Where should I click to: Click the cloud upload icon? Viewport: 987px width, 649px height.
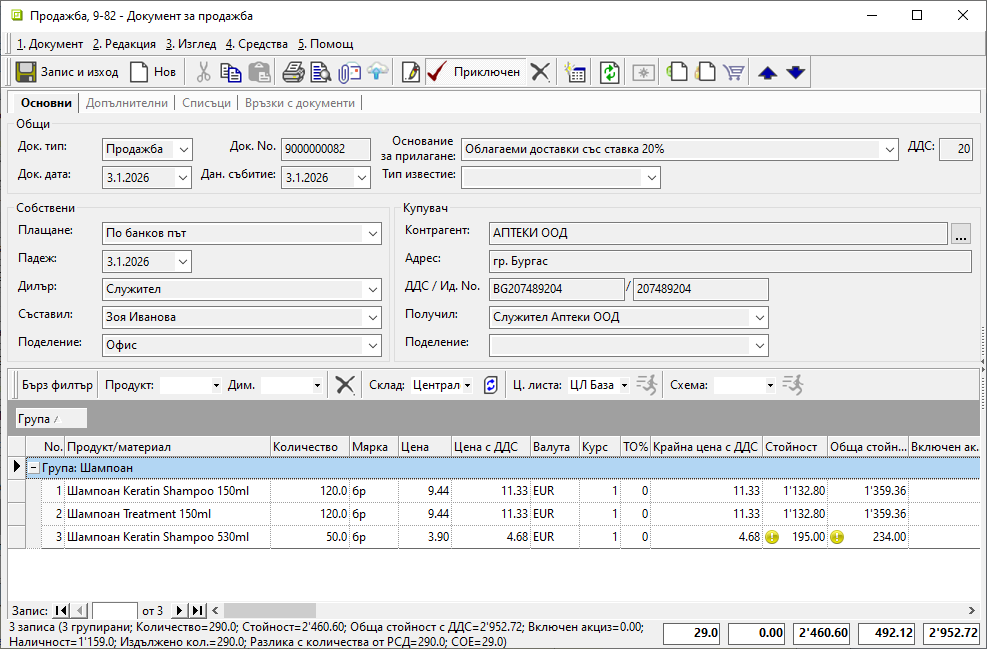tap(377, 72)
